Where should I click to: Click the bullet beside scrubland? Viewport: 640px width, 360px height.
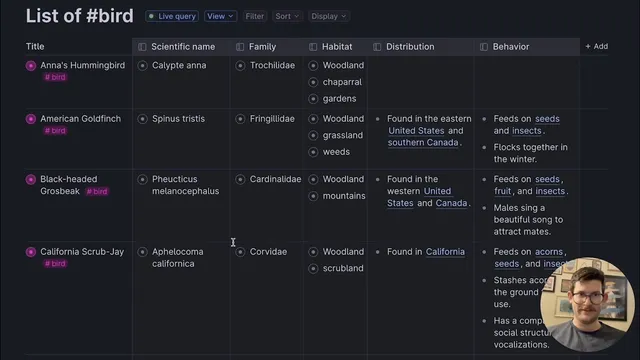click(313, 268)
